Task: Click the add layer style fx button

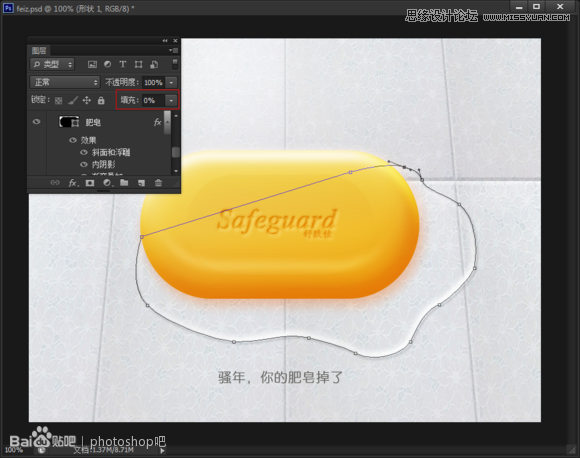Action: click(x=73, y=183)
